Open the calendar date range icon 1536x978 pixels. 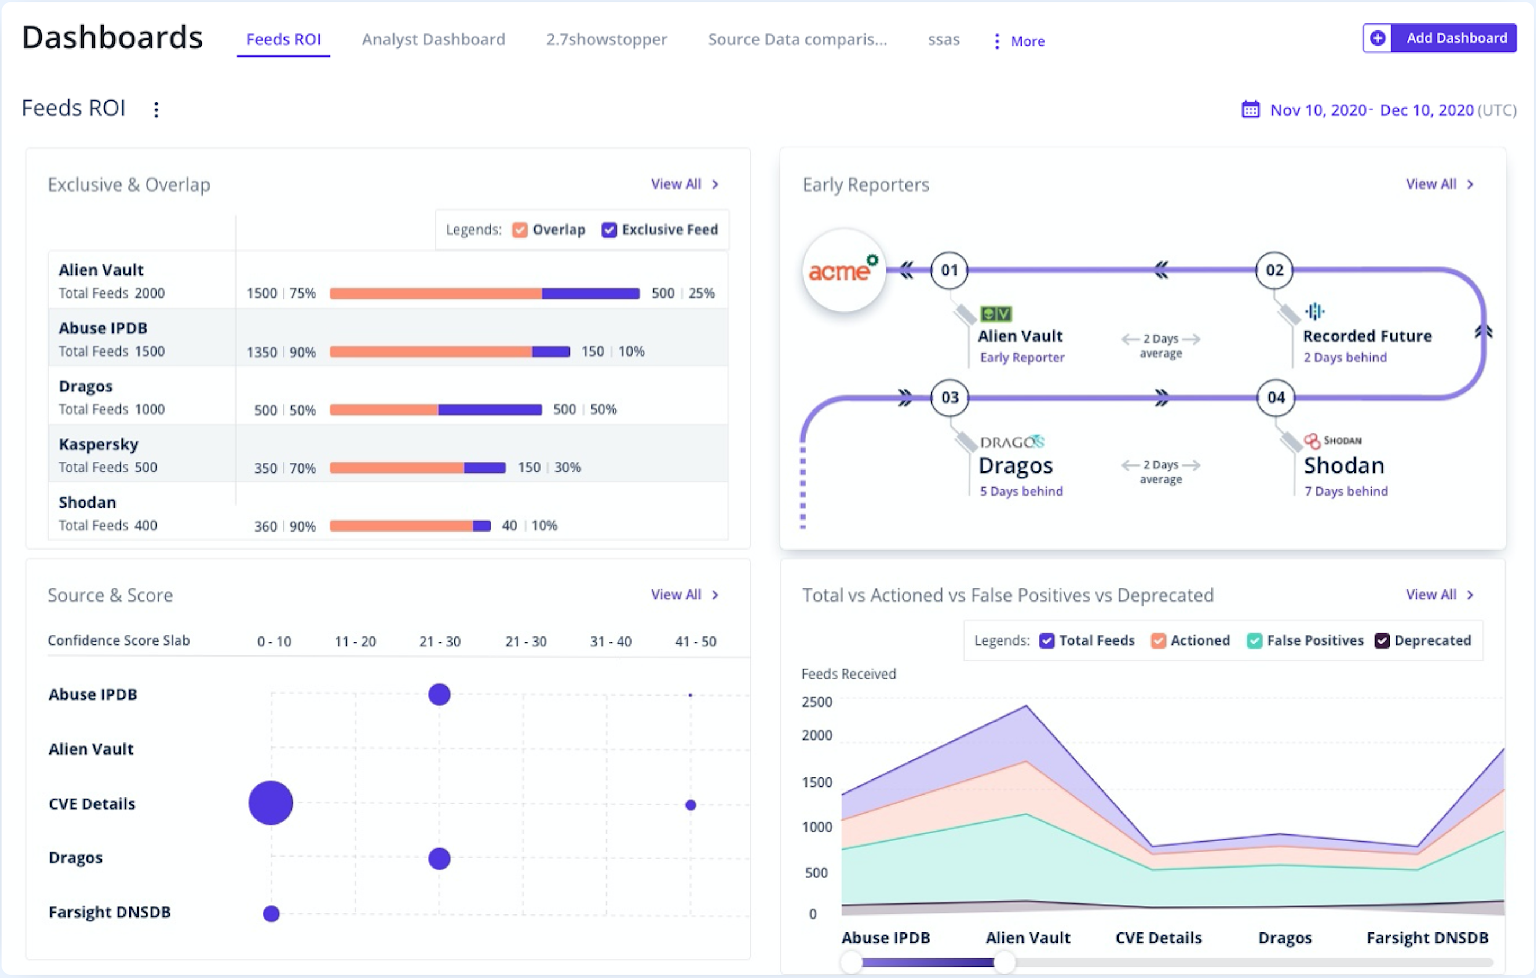point(1250,109)
